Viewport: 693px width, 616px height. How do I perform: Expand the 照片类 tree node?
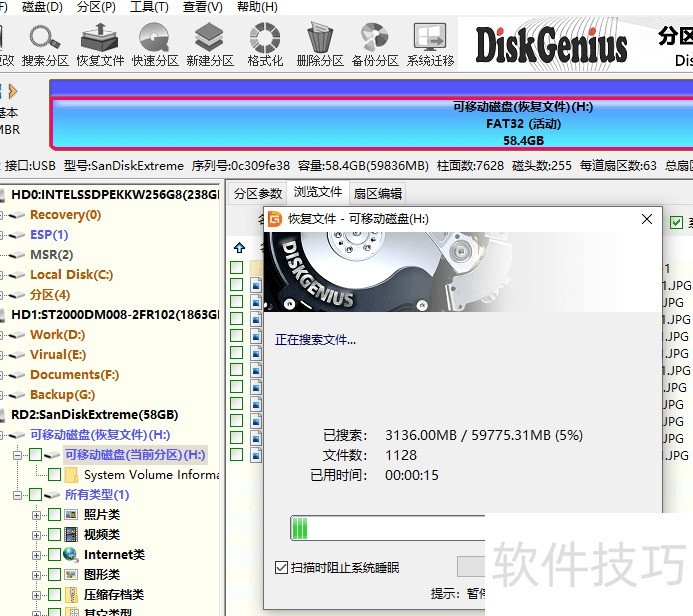(x=36, y=515)
